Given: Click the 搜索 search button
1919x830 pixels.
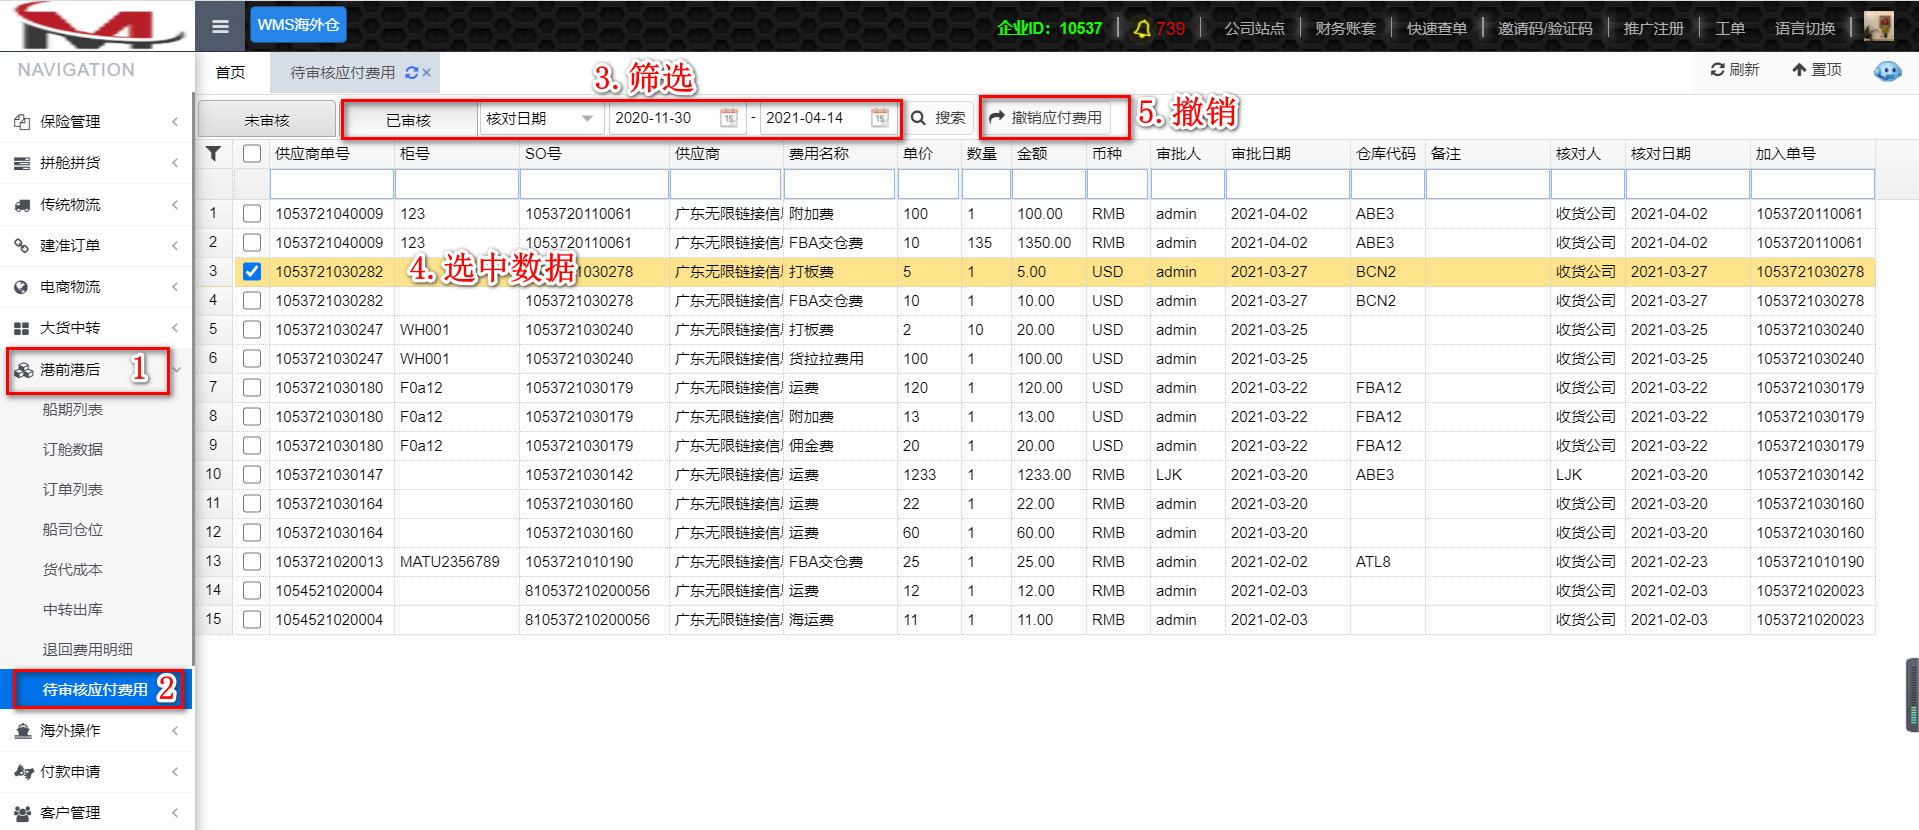Looking at the screenshot, I should click(938, 118).
